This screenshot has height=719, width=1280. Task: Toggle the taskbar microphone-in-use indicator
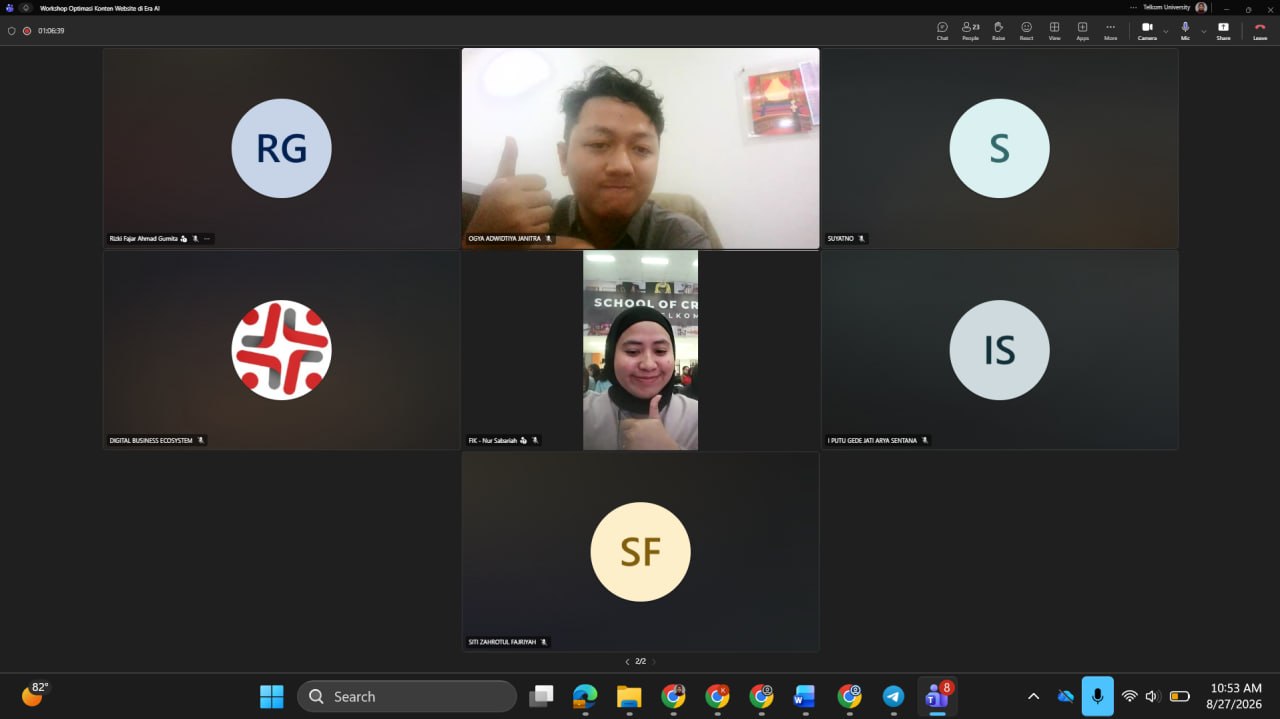pos(1097,696)
